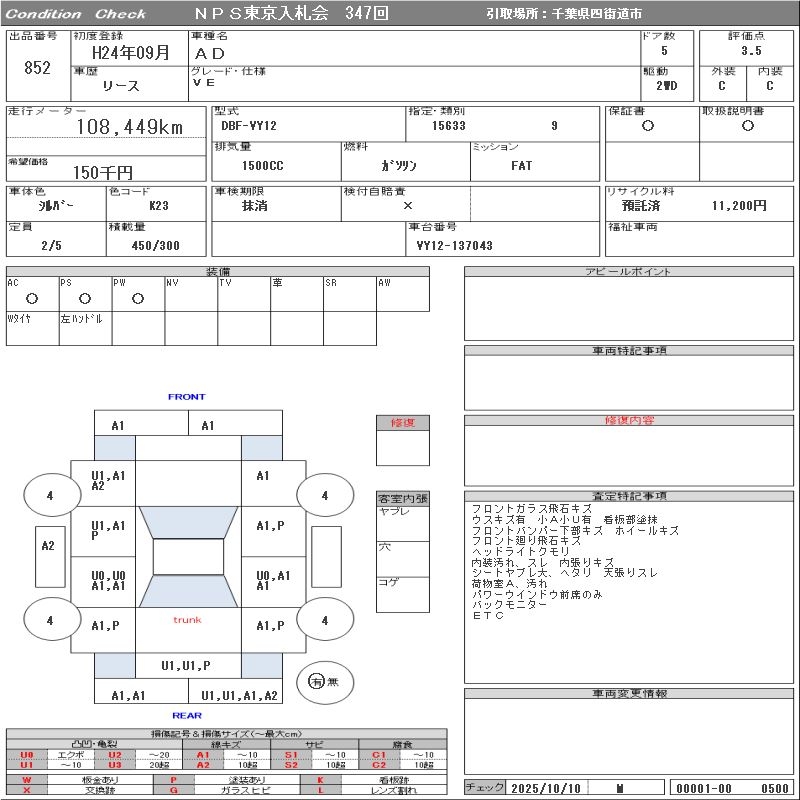Click the × mark under 検付自賠責
This screenshot has width=800, height=800.
pos(407,205)
